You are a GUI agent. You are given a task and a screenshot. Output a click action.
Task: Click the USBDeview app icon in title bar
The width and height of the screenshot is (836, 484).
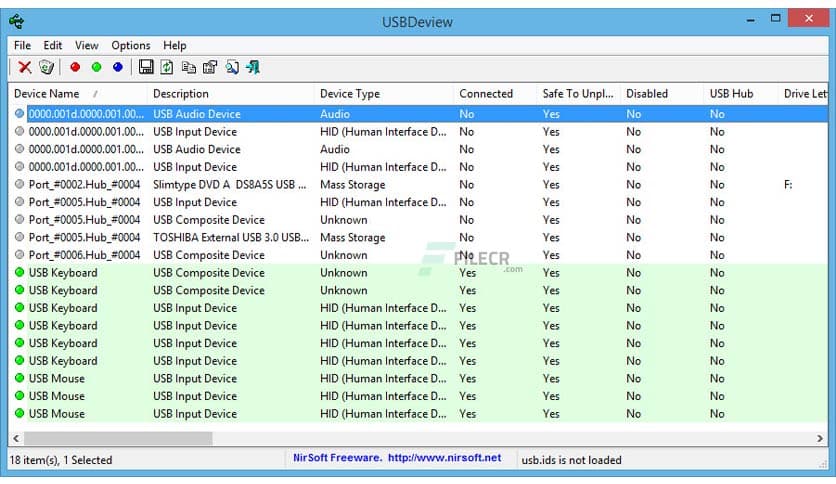pos(17,22)
